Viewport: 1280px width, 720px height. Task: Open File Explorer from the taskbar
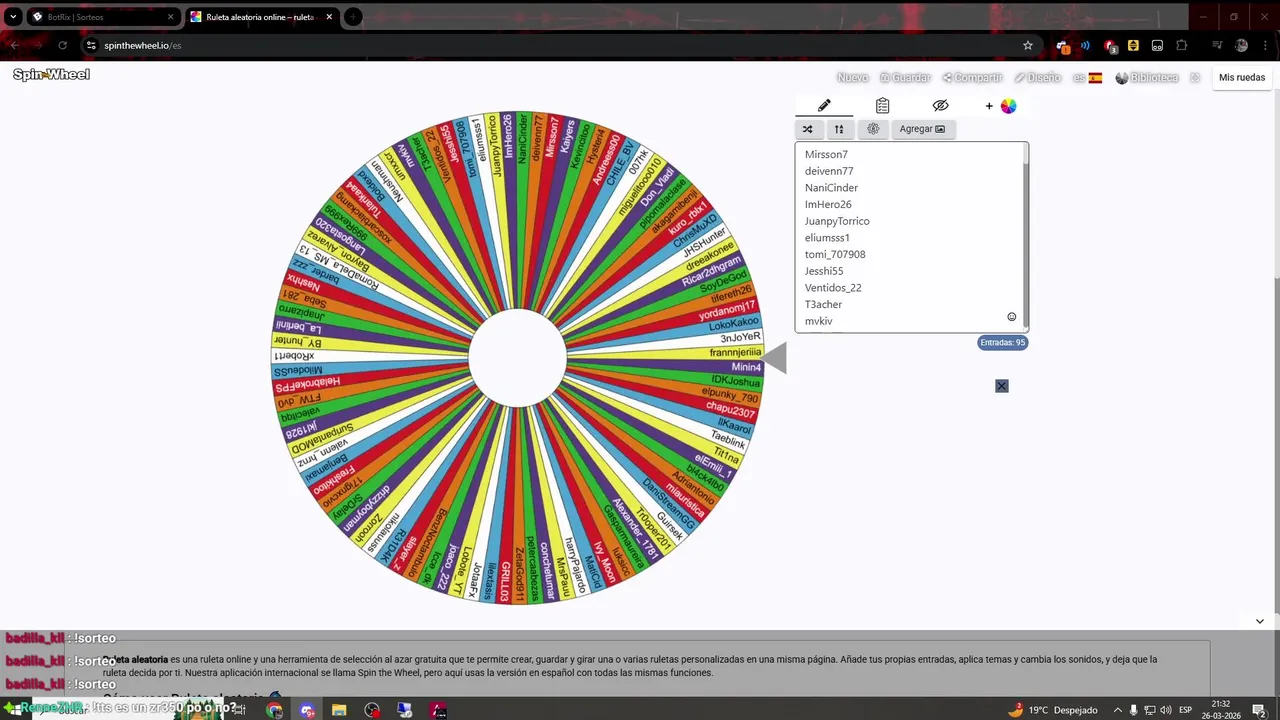point(339,710)
